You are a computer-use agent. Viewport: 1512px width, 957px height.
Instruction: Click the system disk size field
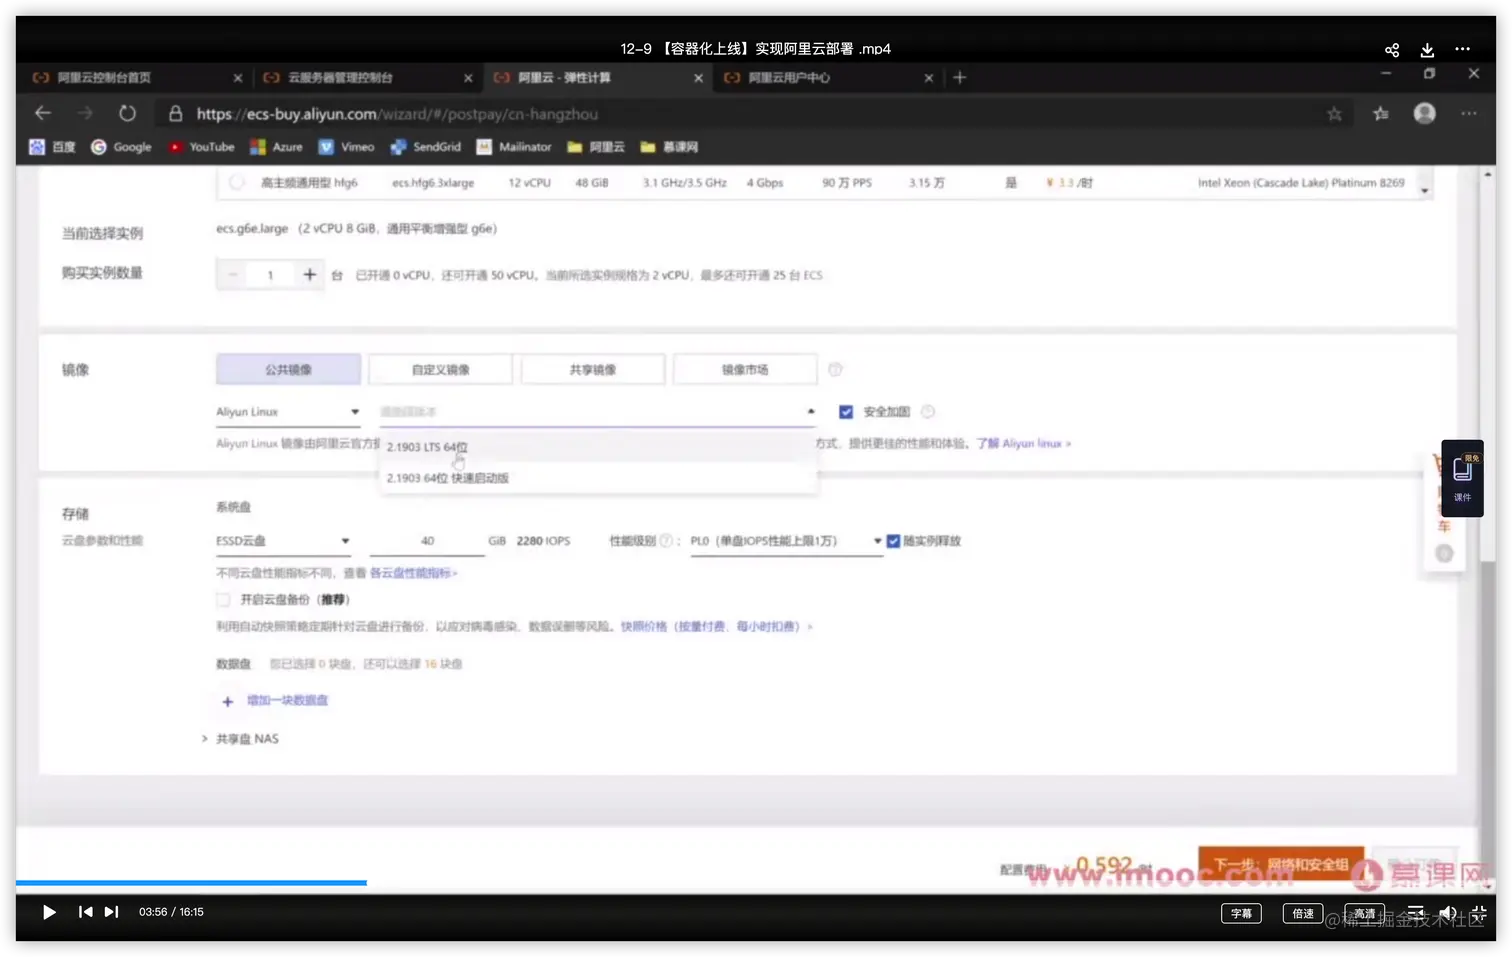(x=427, y=541)
